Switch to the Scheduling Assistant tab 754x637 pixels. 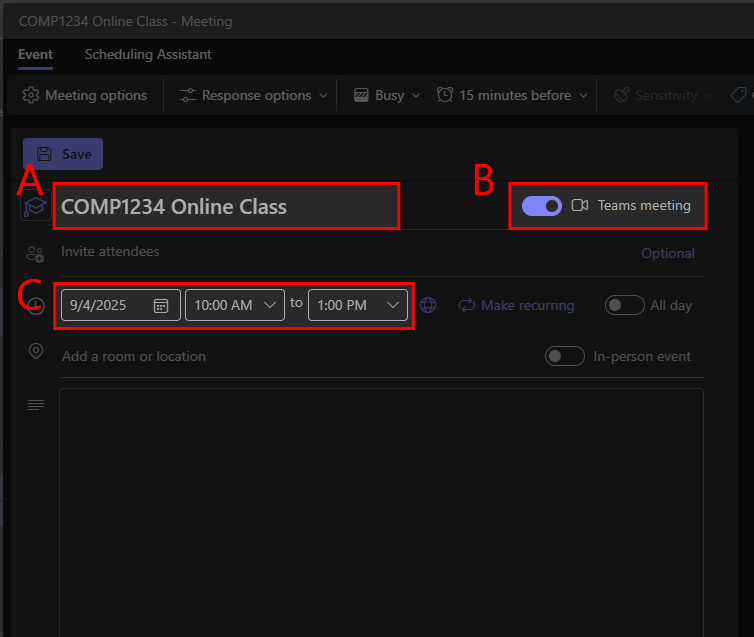pos(148,54)
